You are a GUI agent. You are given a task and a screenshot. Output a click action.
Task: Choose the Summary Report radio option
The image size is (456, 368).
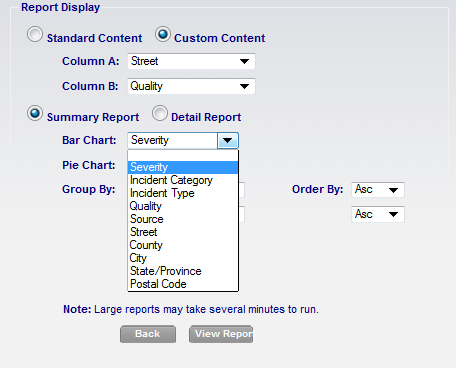(35, 113)
